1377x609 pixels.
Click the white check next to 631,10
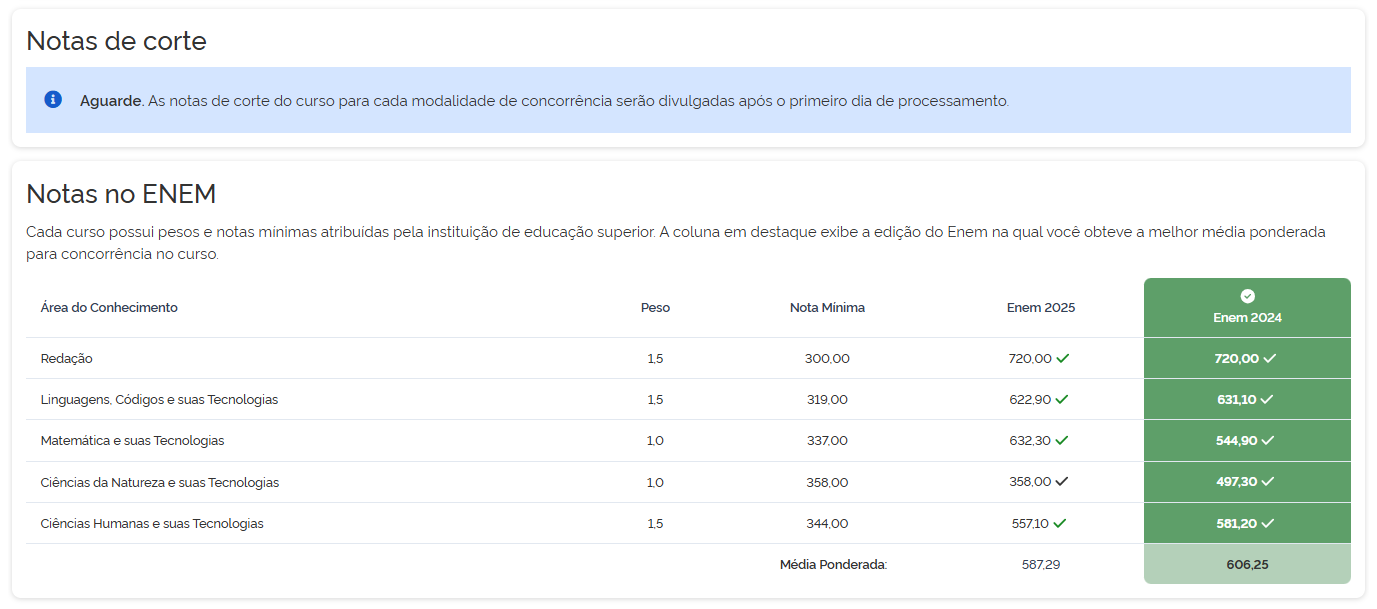click(1267, 399)
